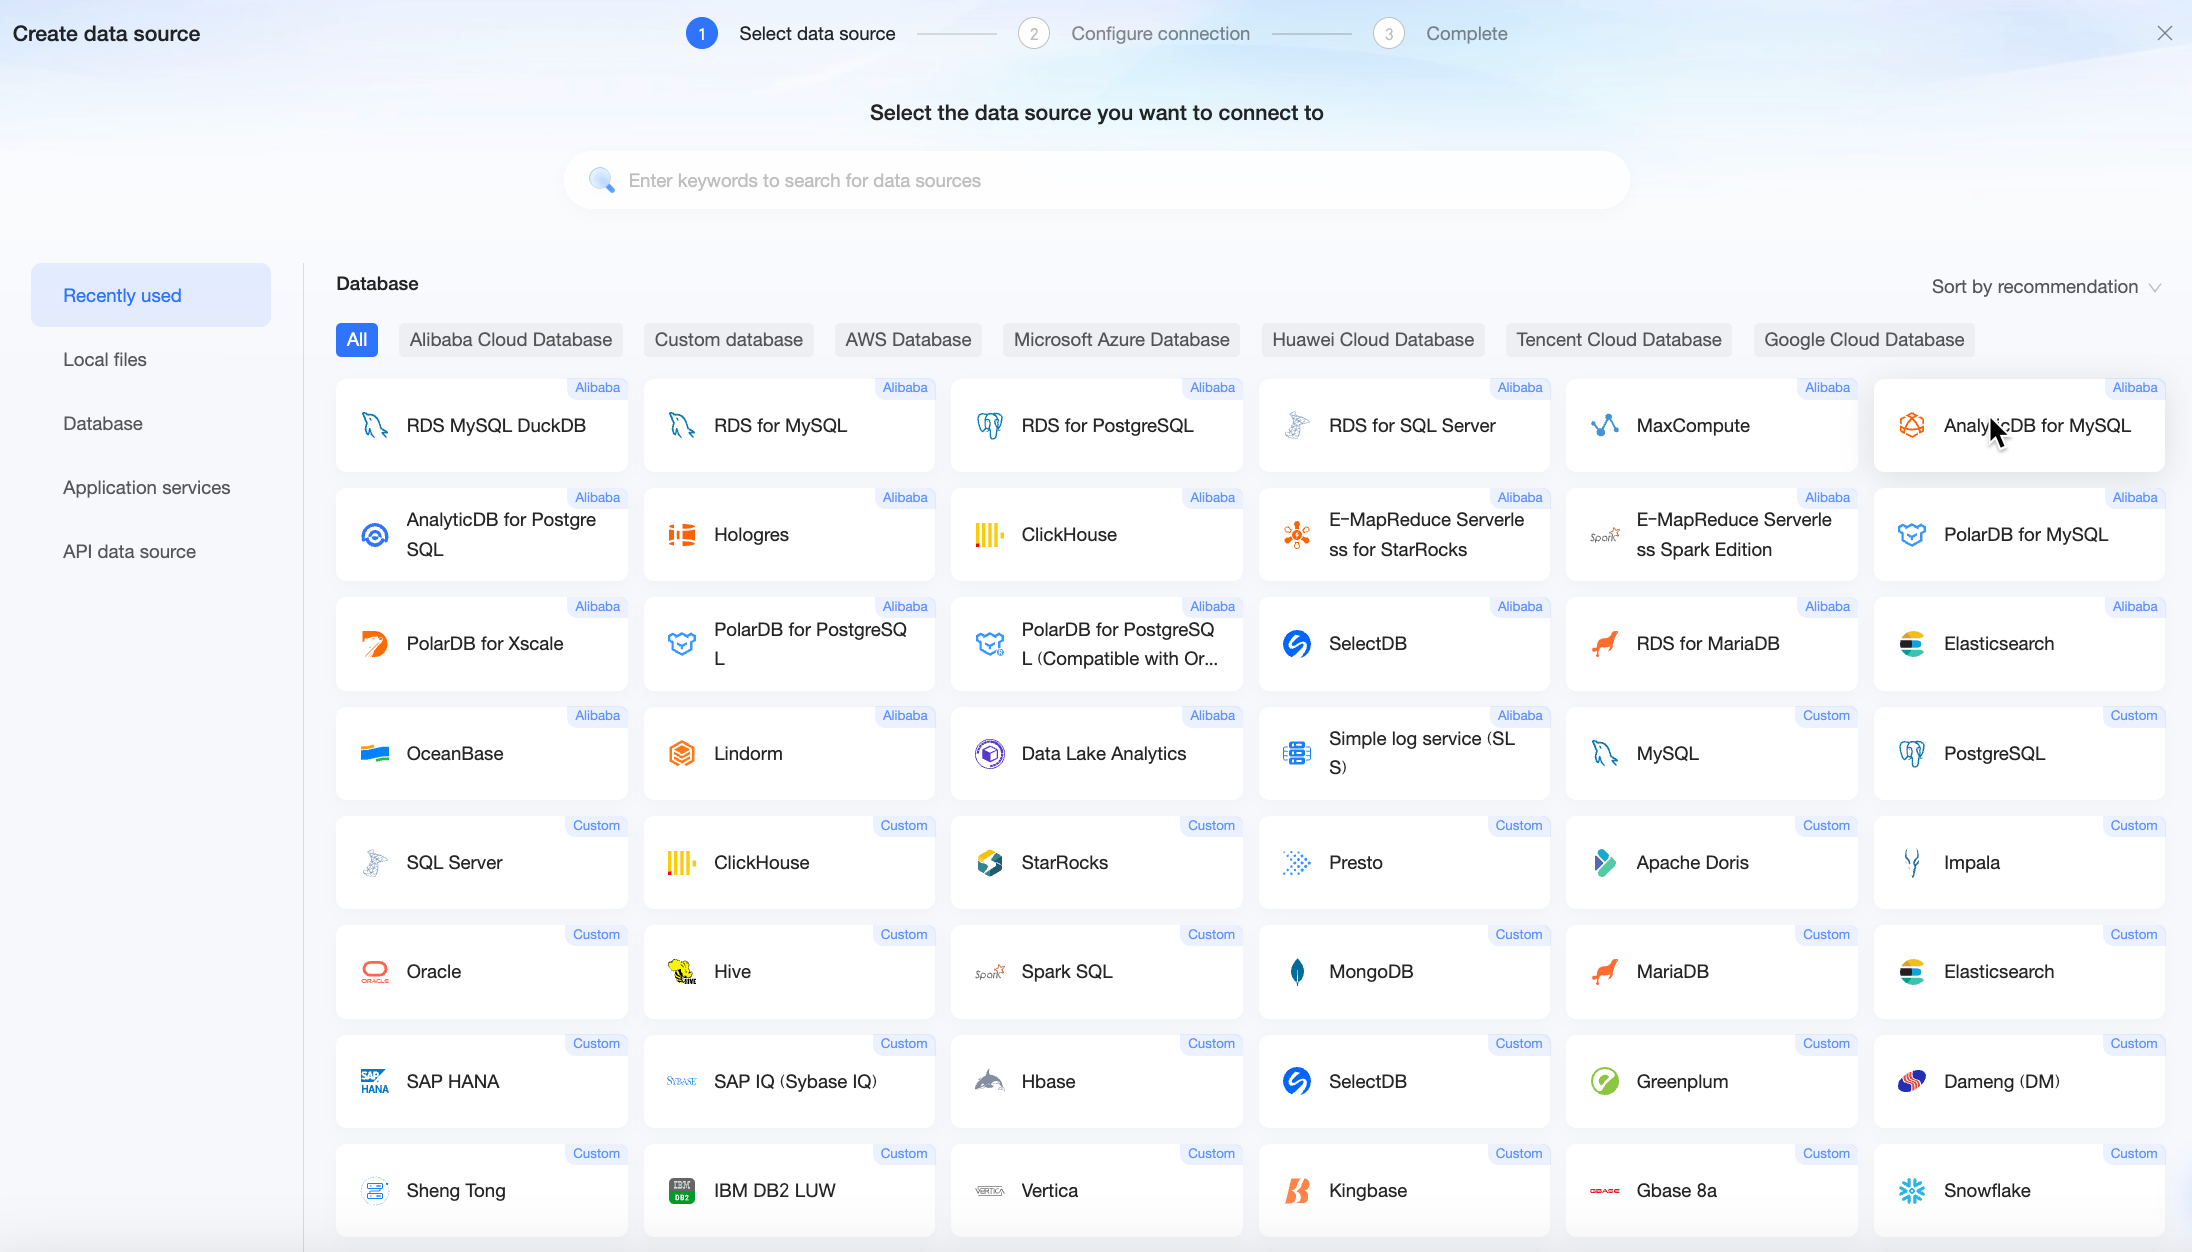Open Local files in sidebar
2192x1252 pixels.
coord(105,360)
